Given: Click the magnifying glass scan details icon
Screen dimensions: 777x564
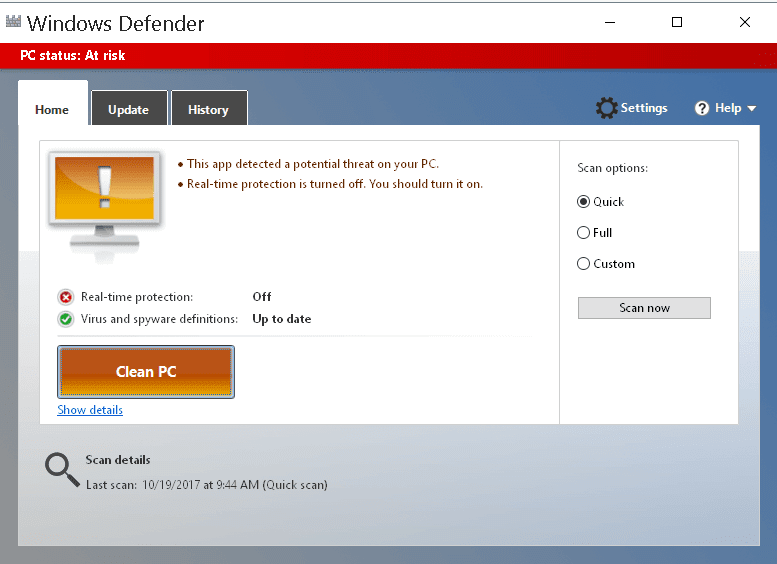Looking at the screenshot, I should pyautogui.click(x=62, y=470).
